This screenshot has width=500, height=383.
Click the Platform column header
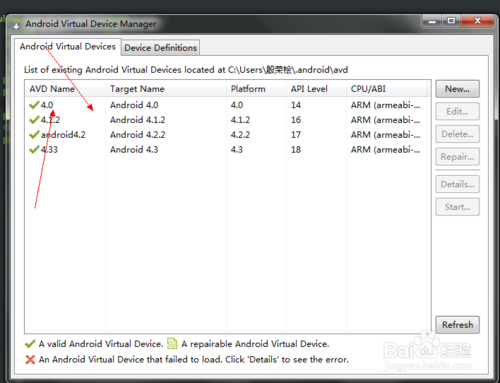(256, 89)
